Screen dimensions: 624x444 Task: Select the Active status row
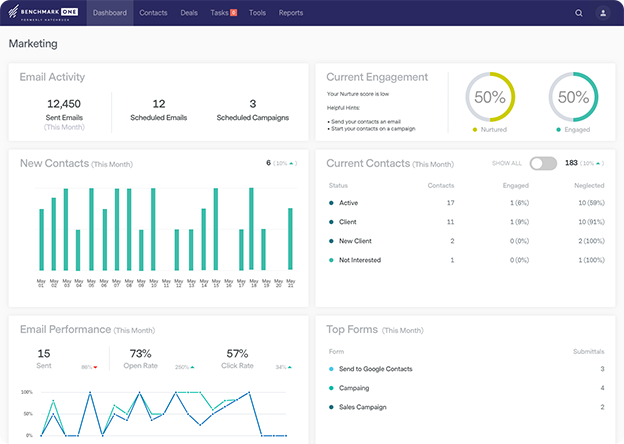(466, 203)
